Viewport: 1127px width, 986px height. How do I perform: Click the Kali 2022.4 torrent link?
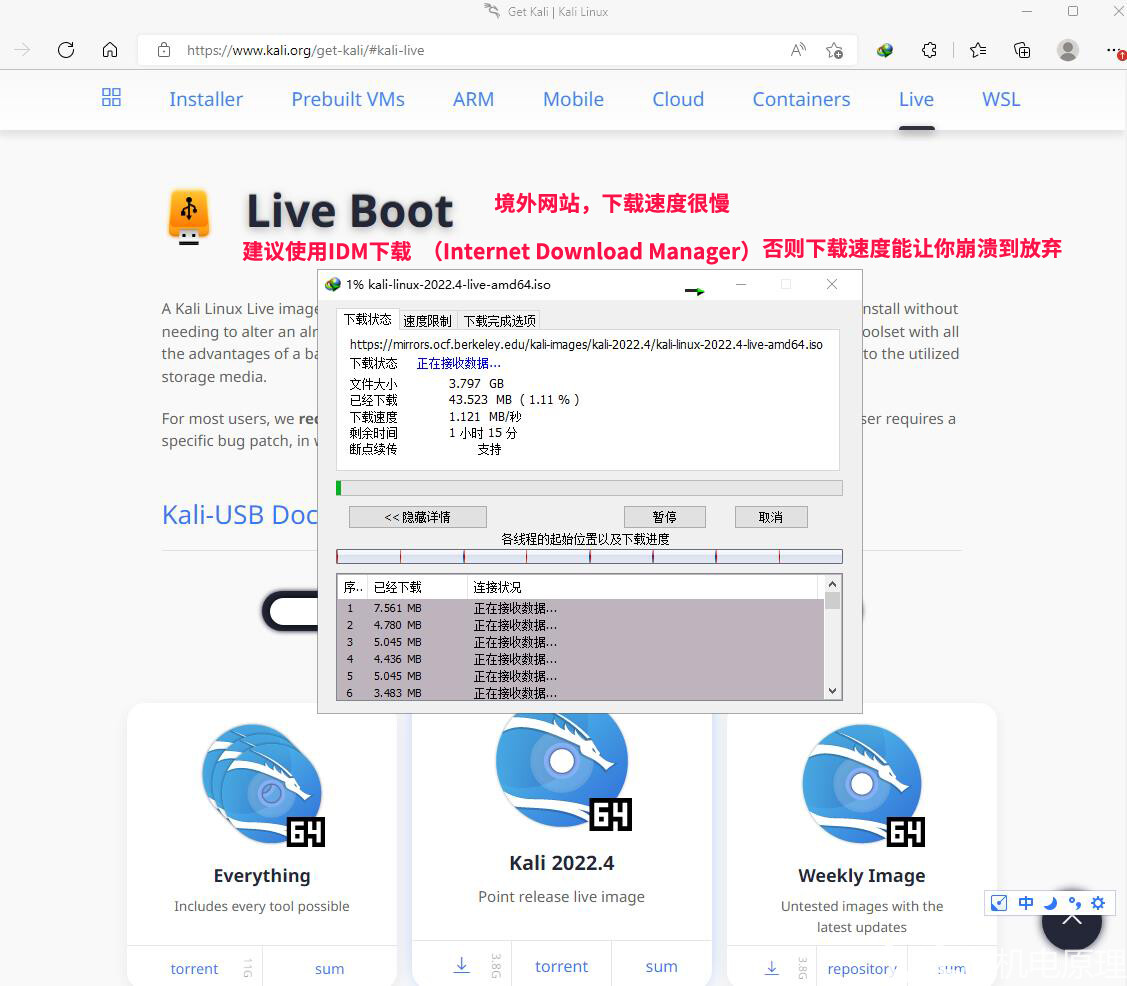[561, 967]
